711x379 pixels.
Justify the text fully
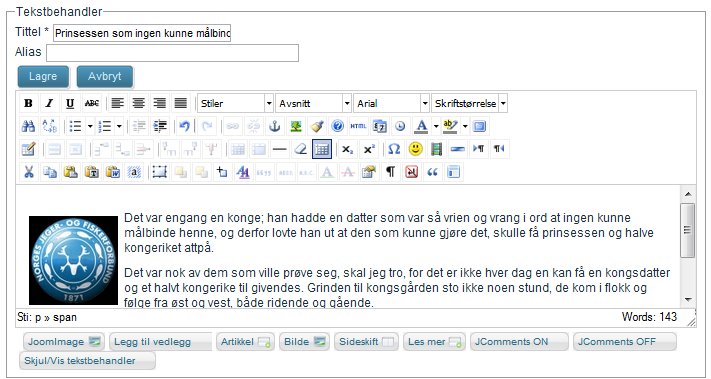(x=180, y=103)
